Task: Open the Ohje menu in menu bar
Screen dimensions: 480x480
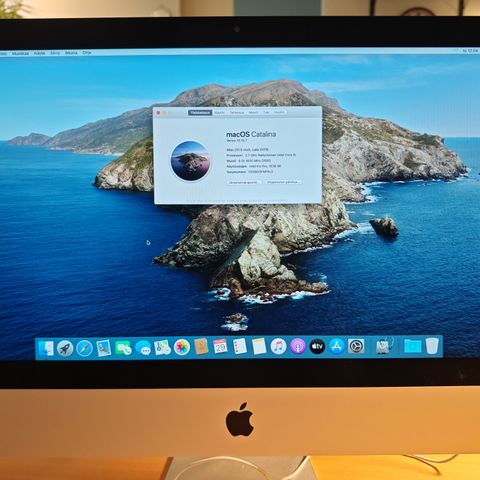Action: pos(87,53)
